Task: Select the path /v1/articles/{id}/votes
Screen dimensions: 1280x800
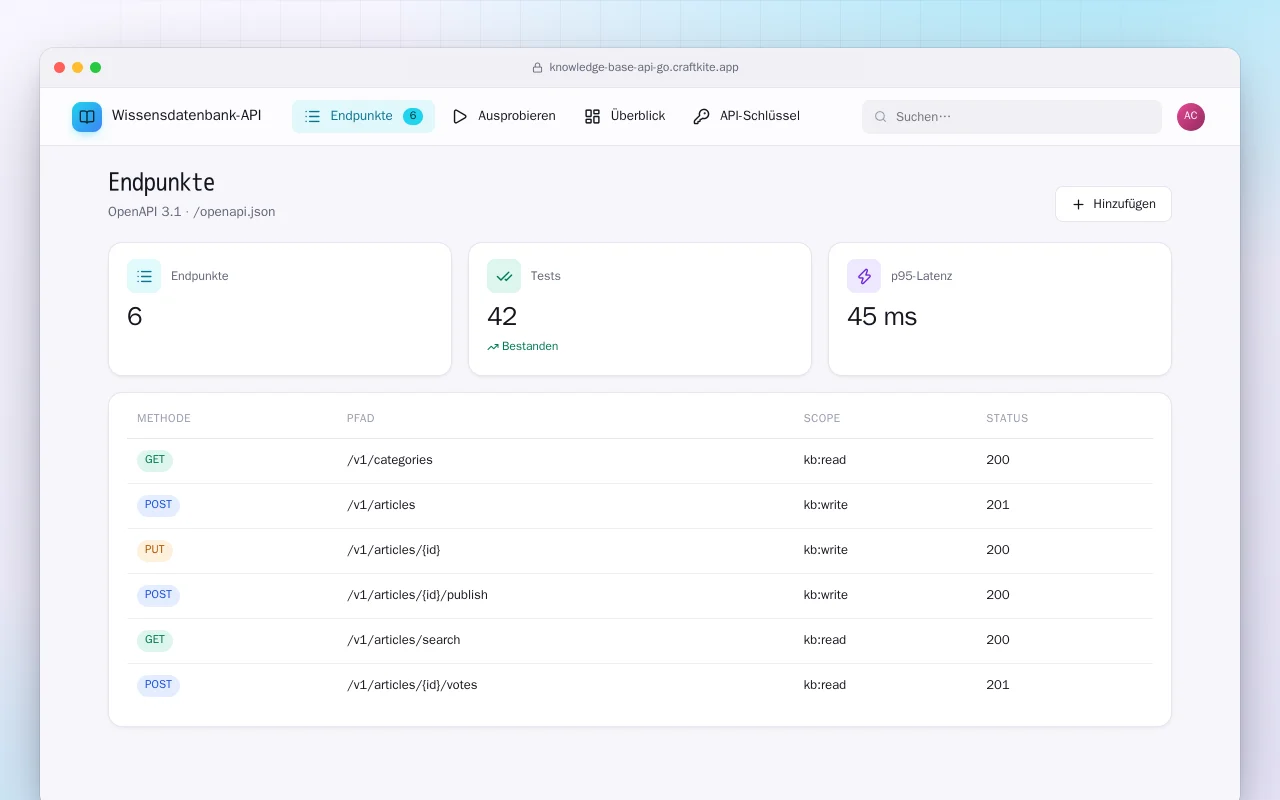Action: click(x=412, y=685)
